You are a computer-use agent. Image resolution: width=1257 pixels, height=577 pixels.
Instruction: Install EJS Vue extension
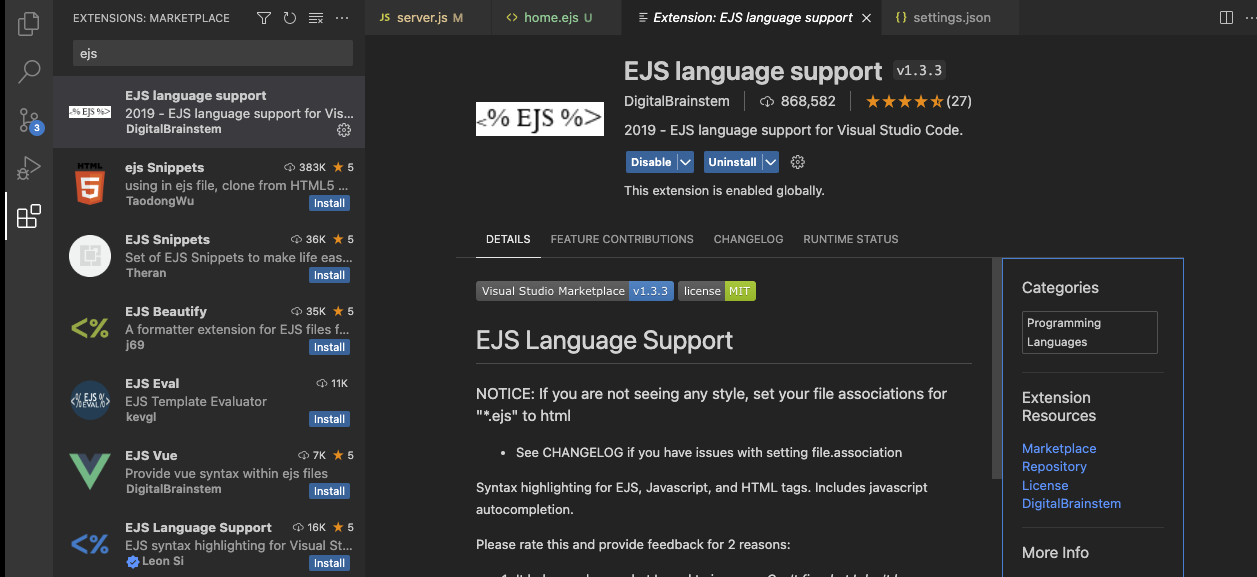point(329,491)
